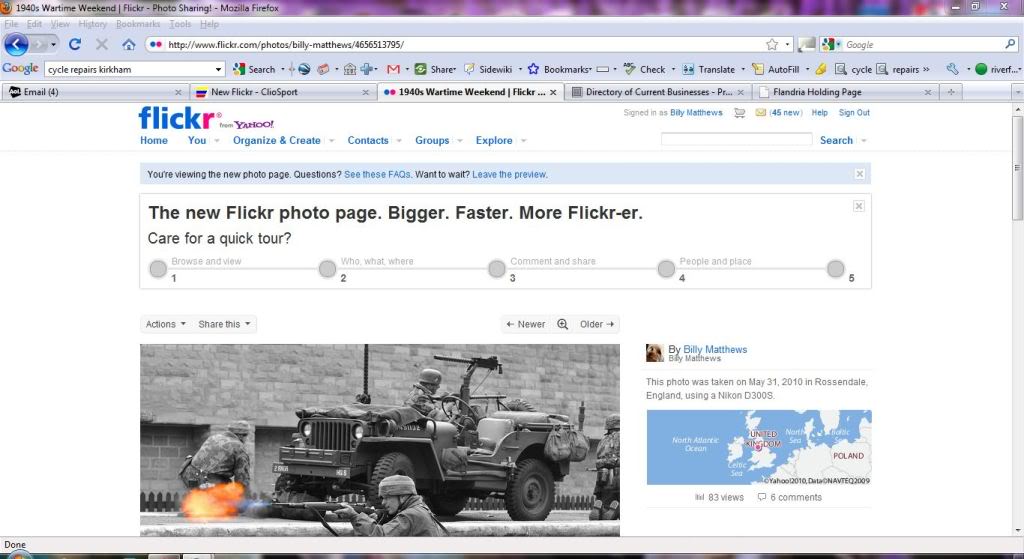The height and width of the screenshot is (559, 1024).
Task: Select tour step 1 Browse and view
Action: 158,269
